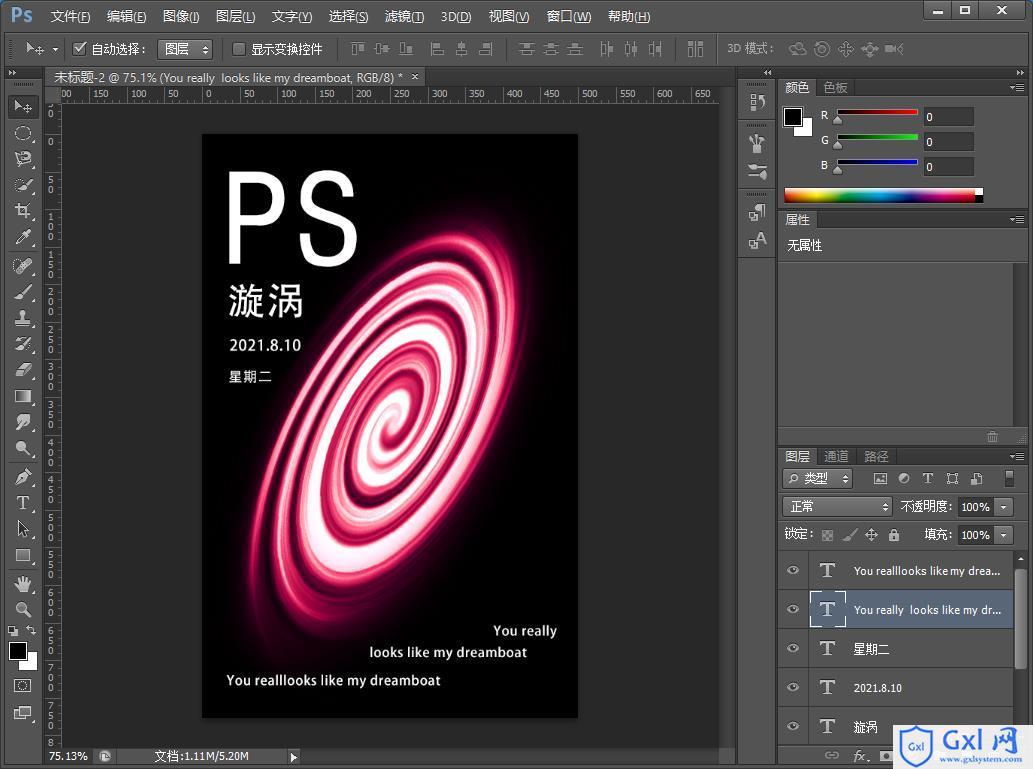
Task: Toggle layer filtering switch in Layers panel
Action: tap(1009, 478)
